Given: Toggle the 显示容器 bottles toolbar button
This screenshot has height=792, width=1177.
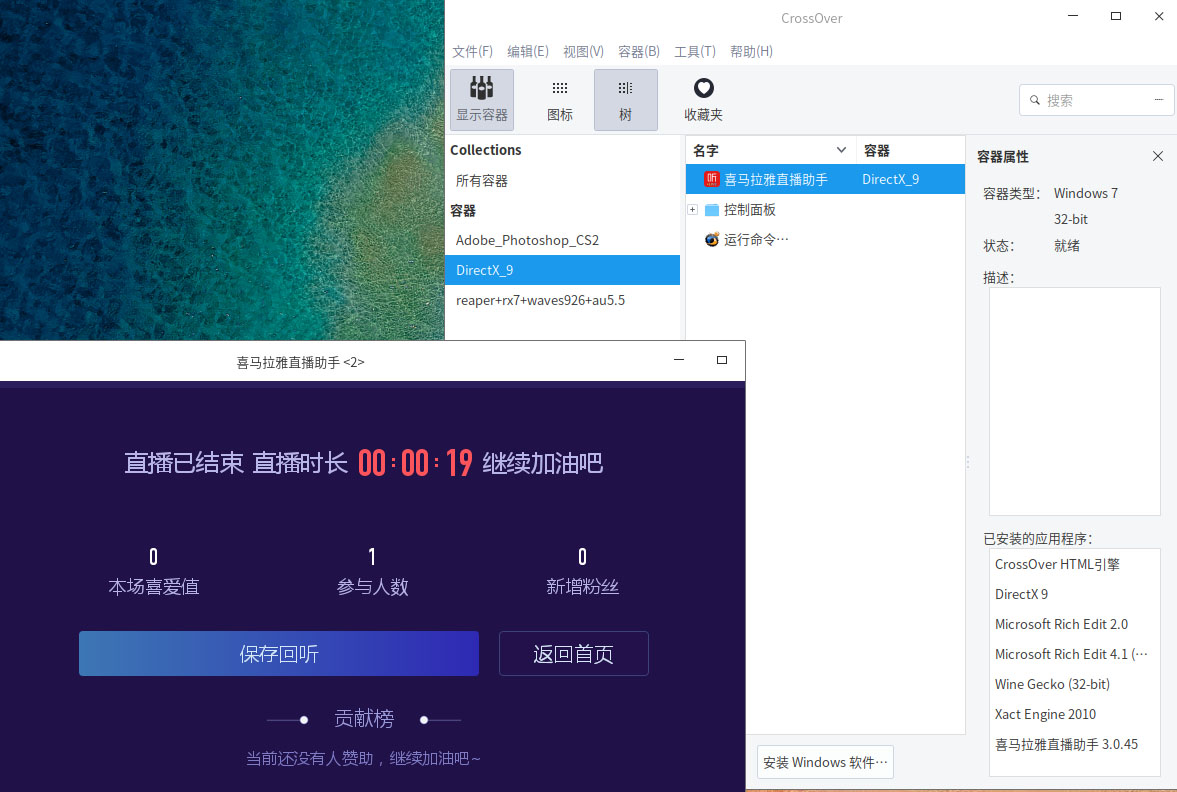Looking at the screenshot, I should point(482,99).
